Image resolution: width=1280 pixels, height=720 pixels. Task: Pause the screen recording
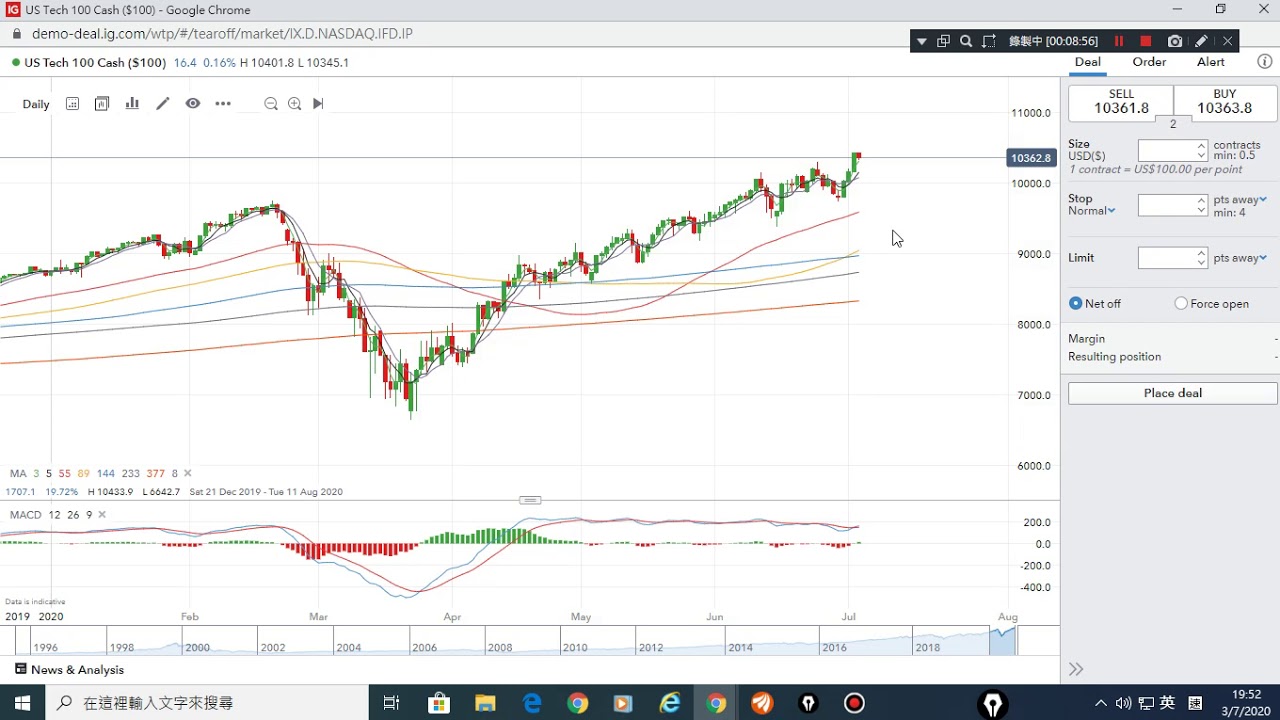1119,41
